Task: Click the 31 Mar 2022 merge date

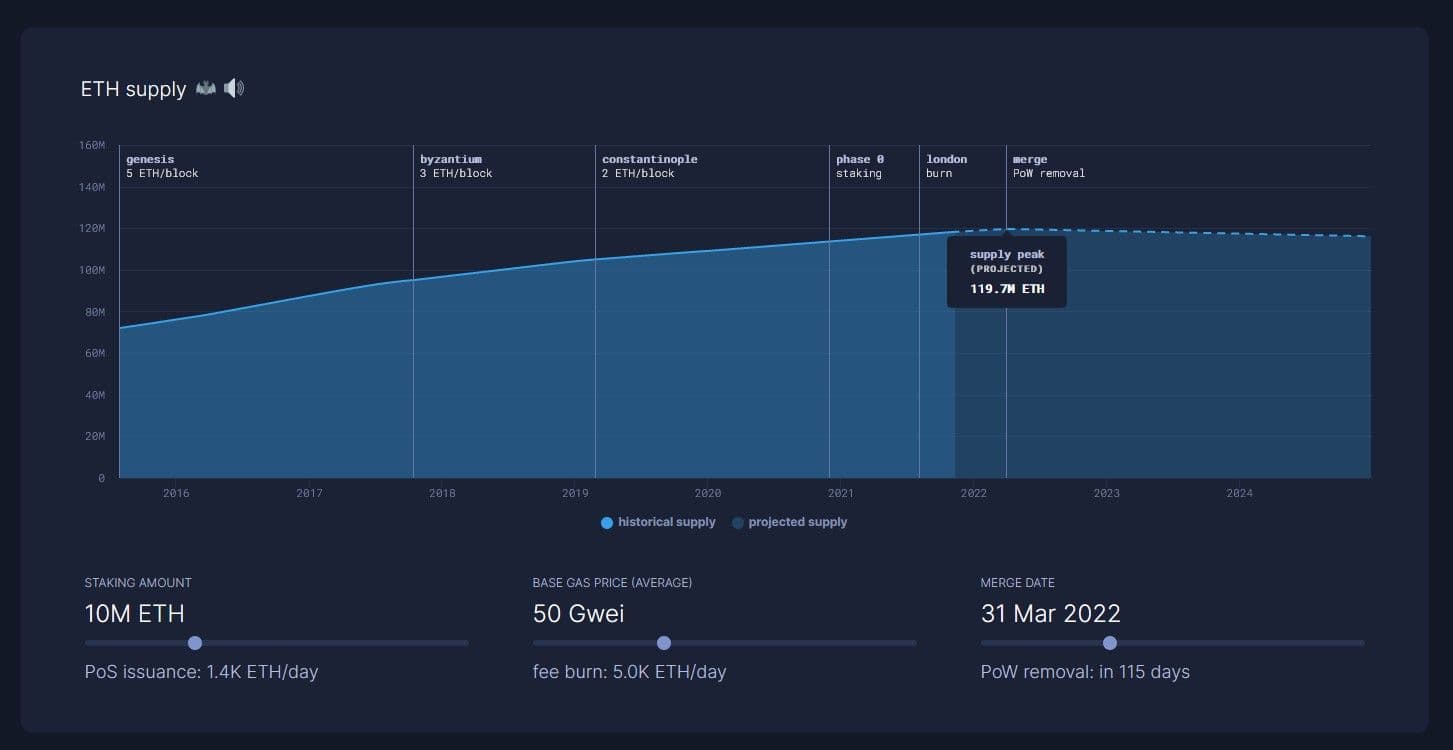Action: click(x=1050, y=613)
